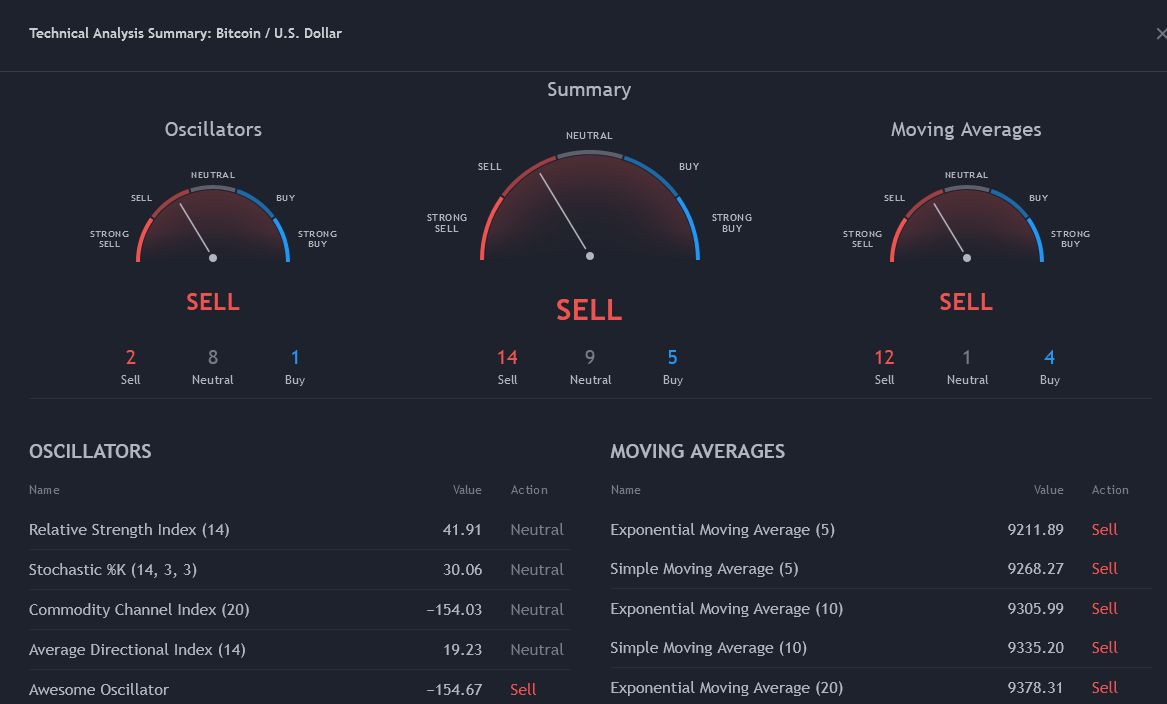Screen dimensions: 1167x704
Task: Click the RSI value 41.91
Action: [x=462, y=530]
